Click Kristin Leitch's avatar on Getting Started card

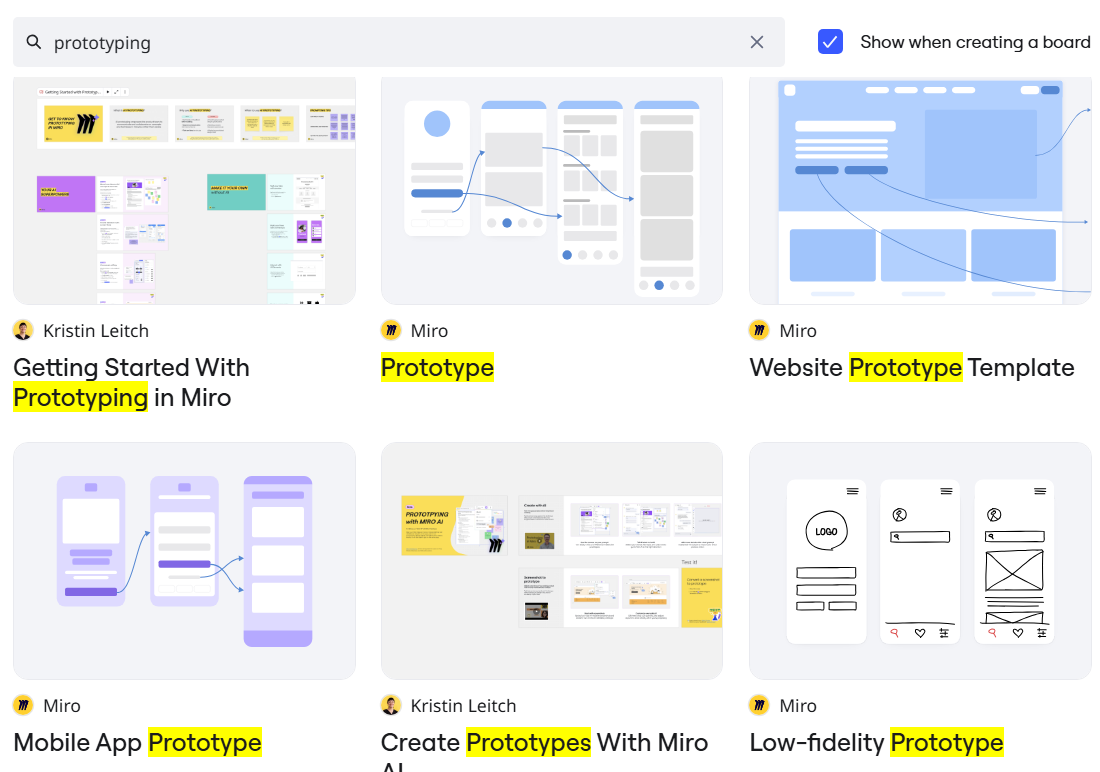pos(22,330)
